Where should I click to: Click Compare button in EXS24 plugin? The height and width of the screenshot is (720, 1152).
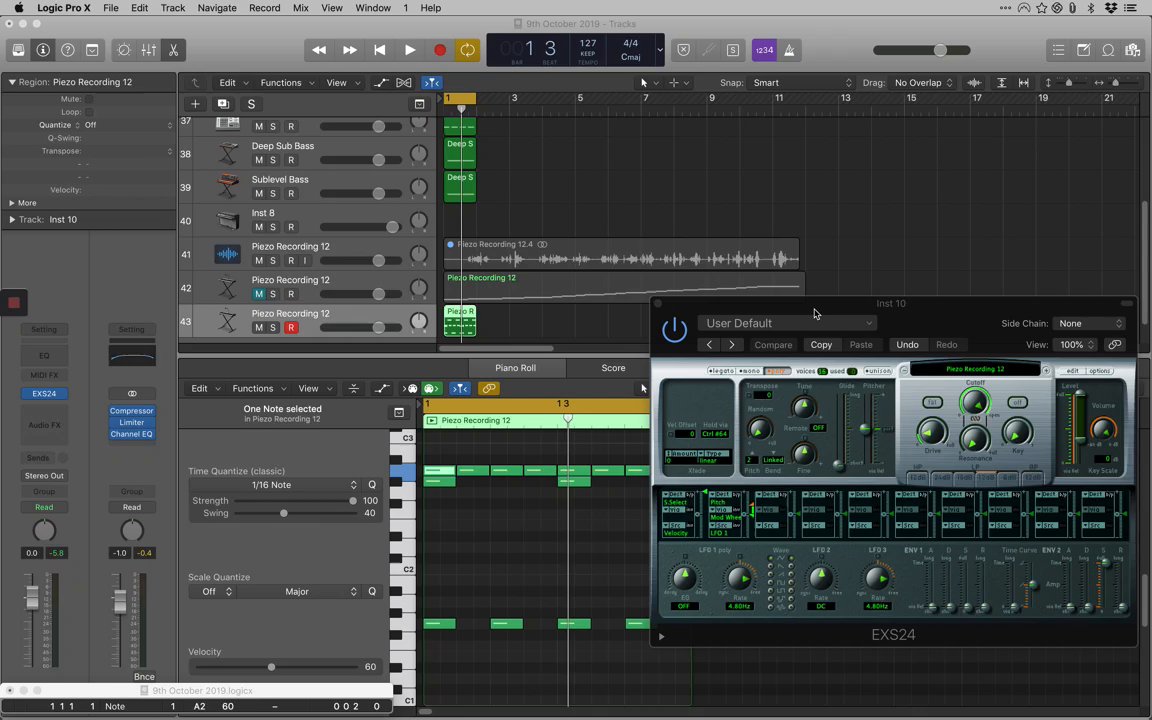point(773,345)
